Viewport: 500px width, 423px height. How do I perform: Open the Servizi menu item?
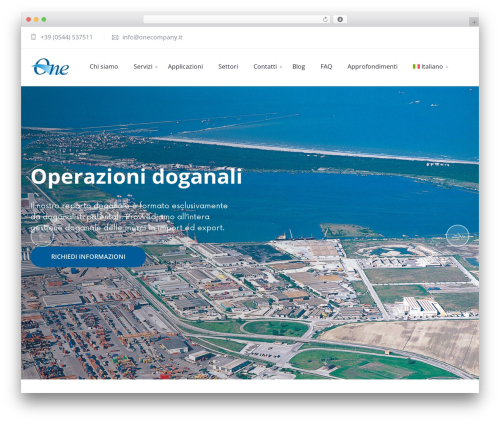(143, 67)
